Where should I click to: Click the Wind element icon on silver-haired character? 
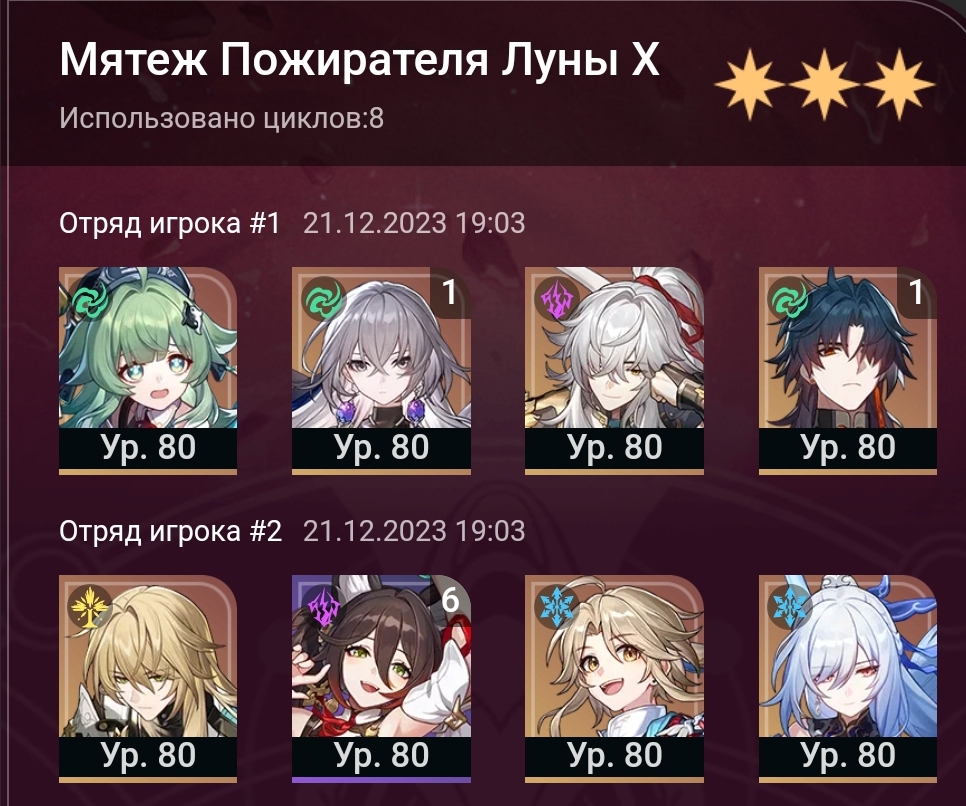tap(323, 300)
